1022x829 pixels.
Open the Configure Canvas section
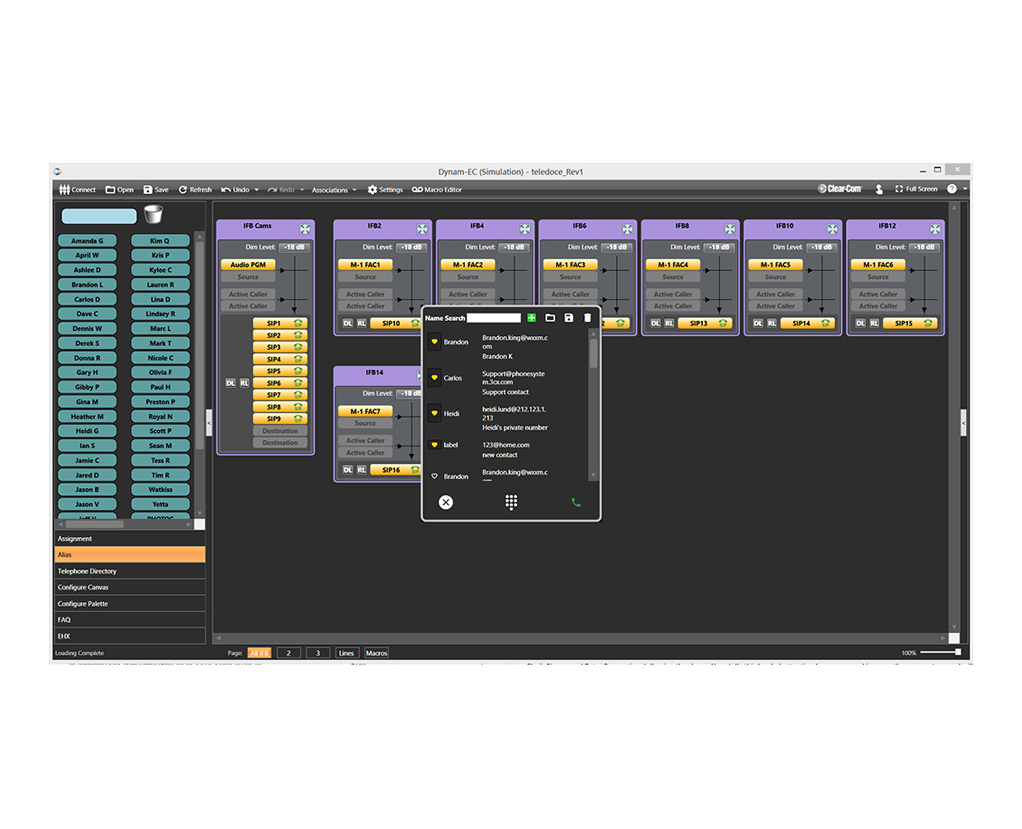(x=130, y=587)
